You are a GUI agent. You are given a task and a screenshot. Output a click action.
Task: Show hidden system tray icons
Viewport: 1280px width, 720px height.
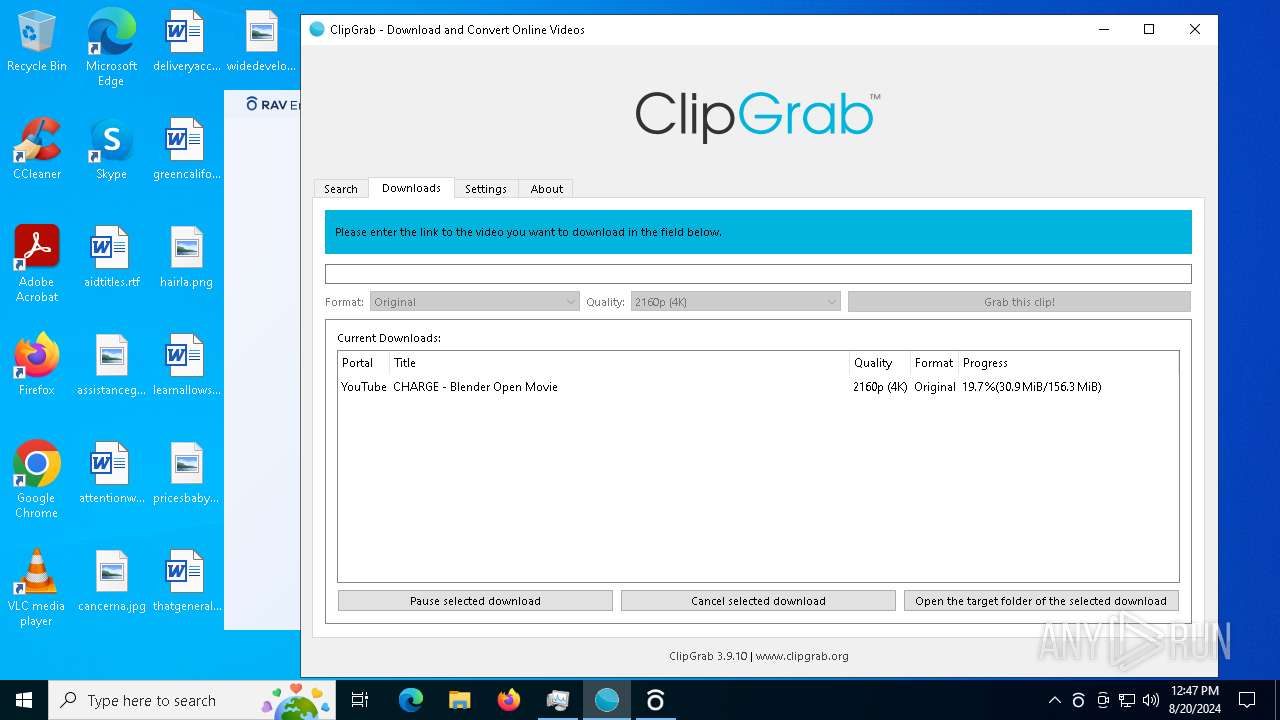pos(1054,700)
